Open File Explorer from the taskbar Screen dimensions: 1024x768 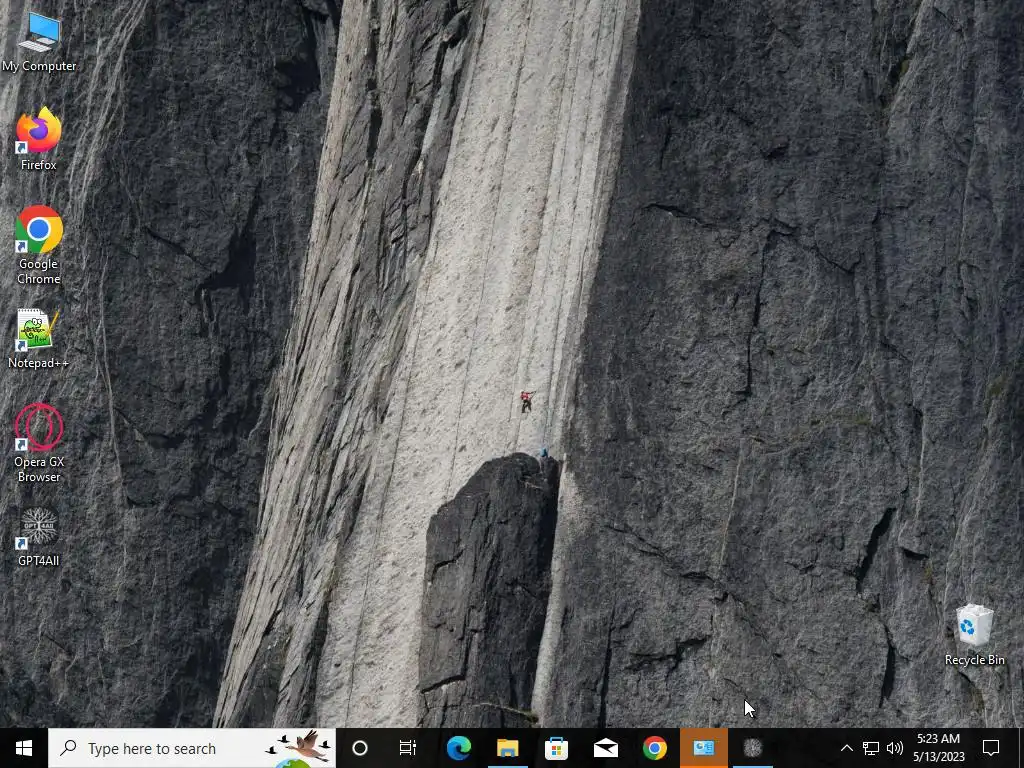pyautogui.click(x=507, y=748)
